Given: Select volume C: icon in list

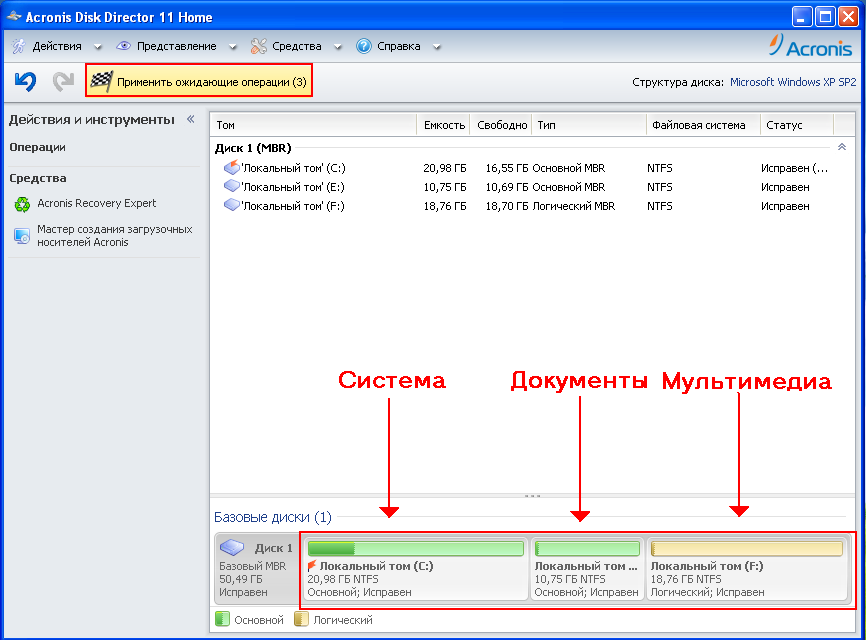Looking at the screenshot, I should point(231,167).
